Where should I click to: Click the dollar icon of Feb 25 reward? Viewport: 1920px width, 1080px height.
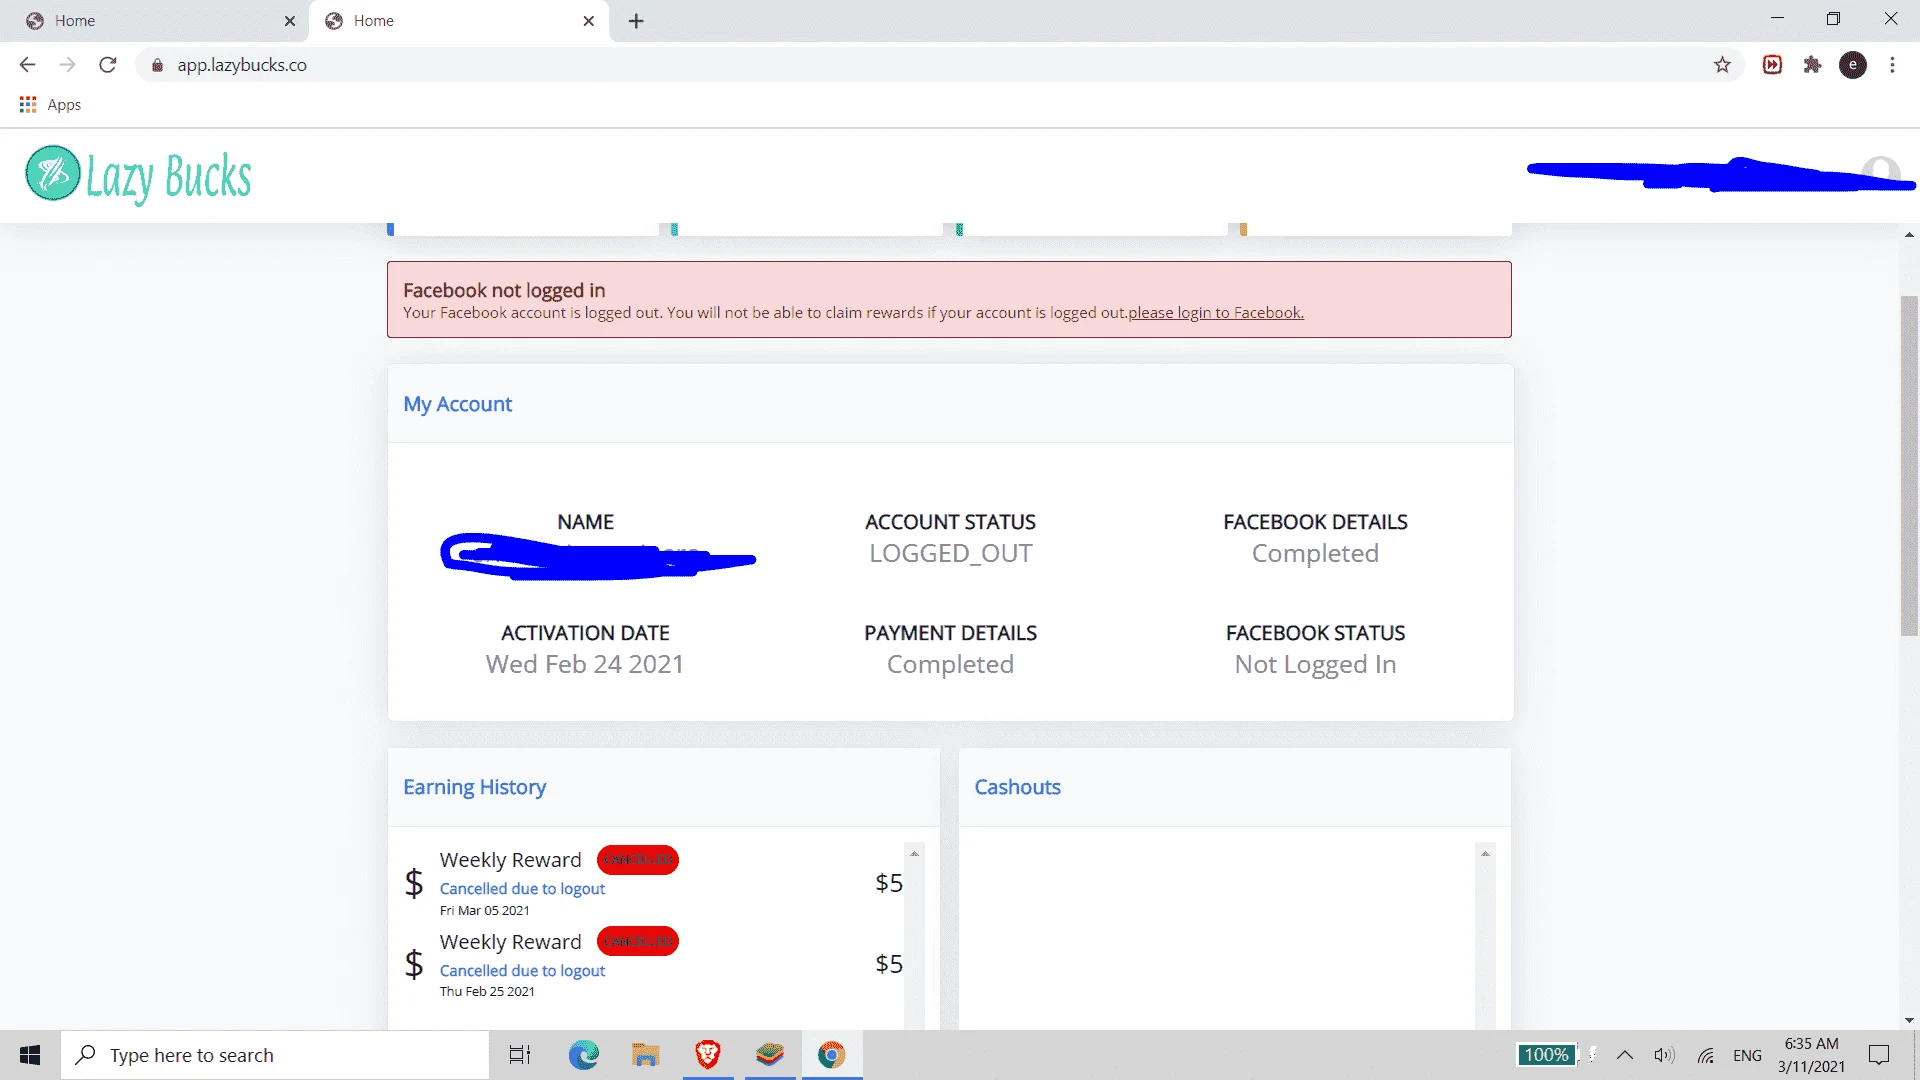tap(414, 964)
